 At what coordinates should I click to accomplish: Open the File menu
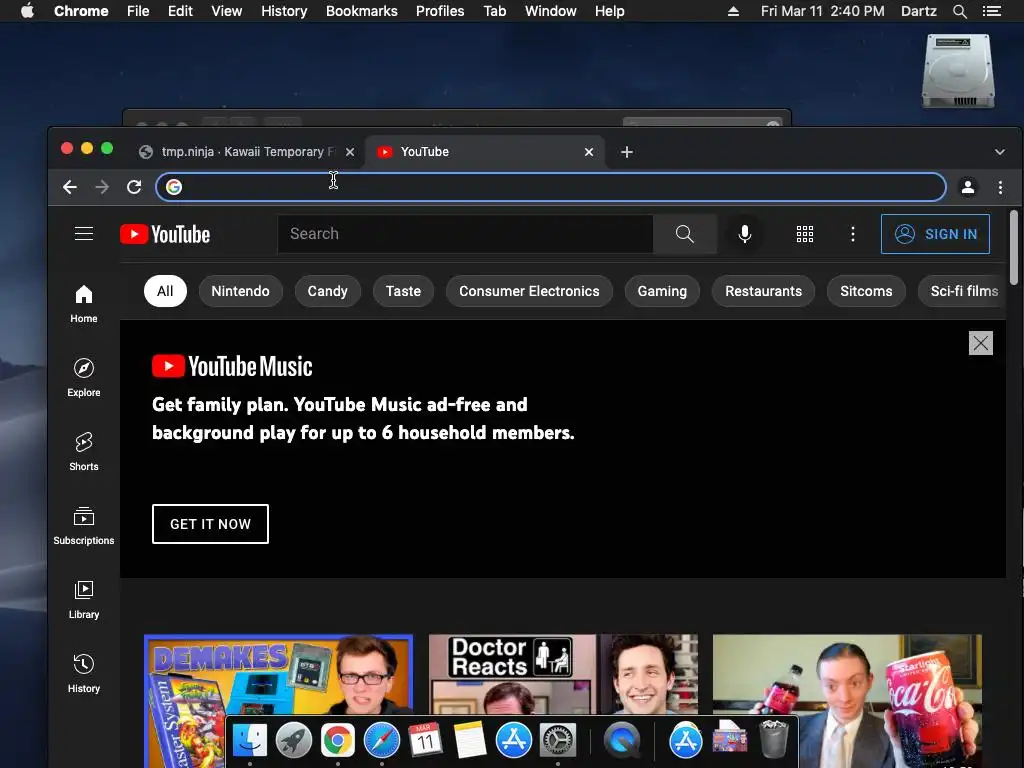click(138, 11)
